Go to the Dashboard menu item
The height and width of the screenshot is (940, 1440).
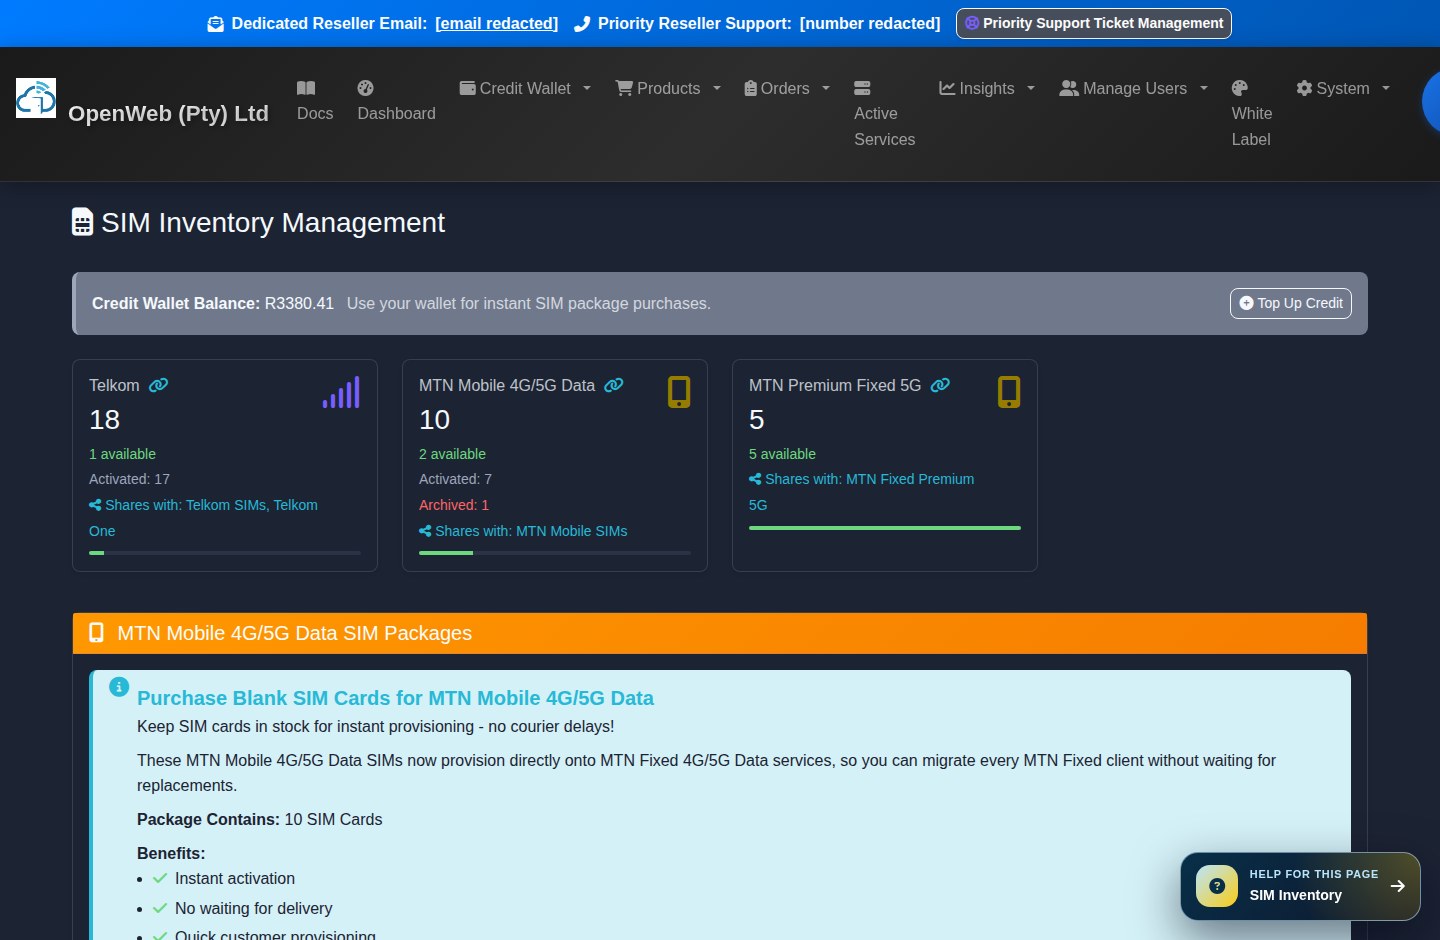(x=396, y=101)
